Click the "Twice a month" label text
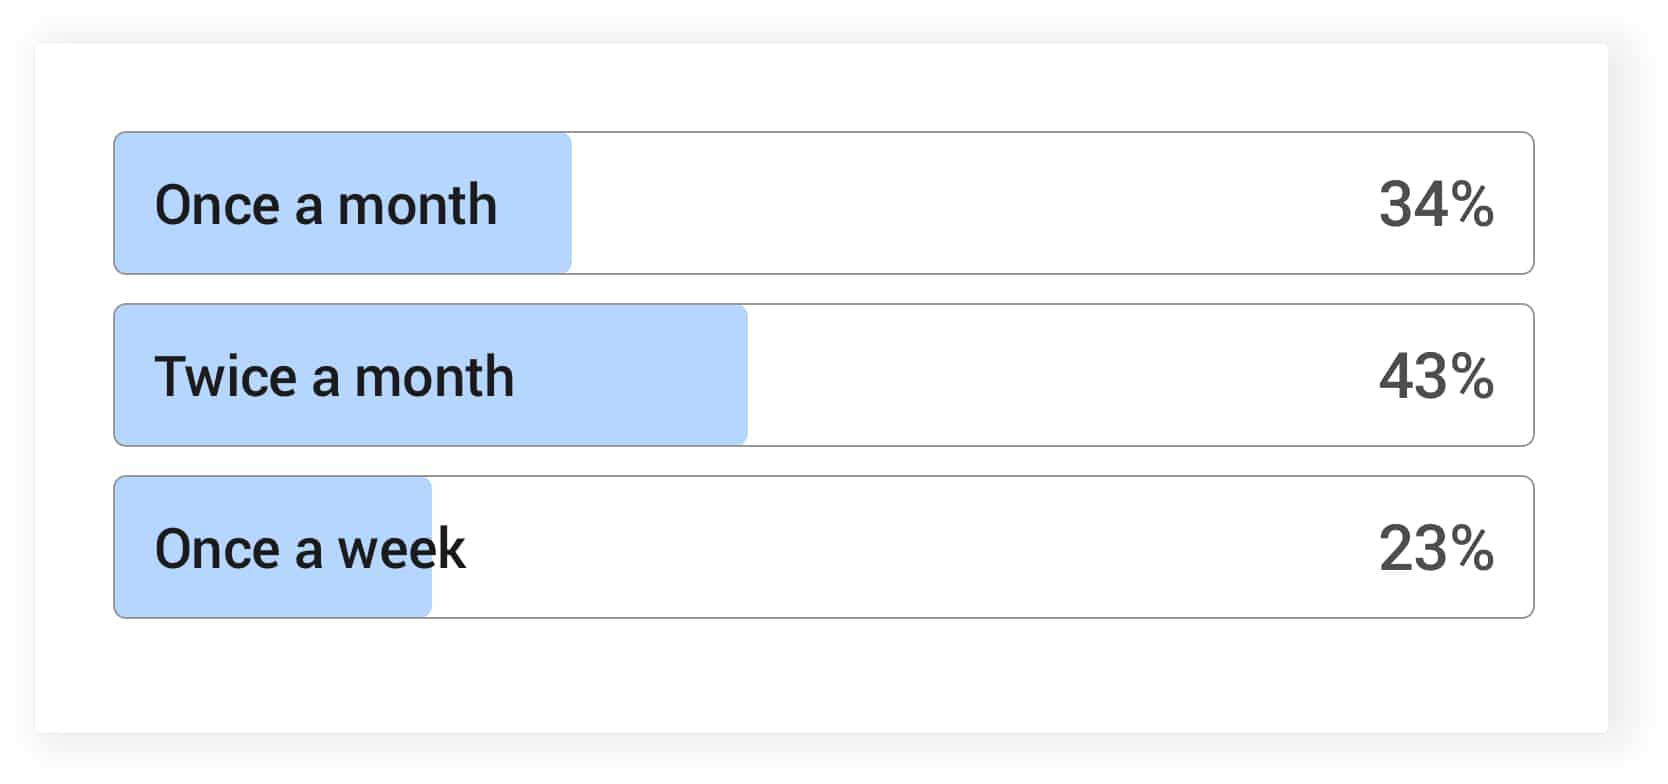This screenshot has width=1668, height=784. click(334, 377)
